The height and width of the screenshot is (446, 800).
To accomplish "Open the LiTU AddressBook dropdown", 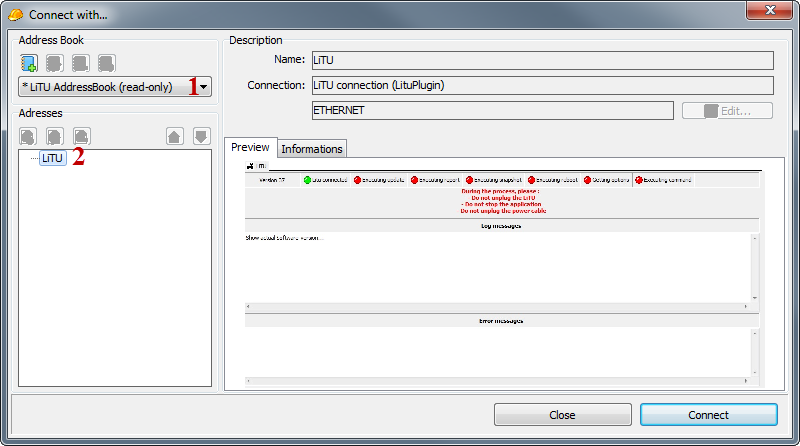I will click(x=204, y=87).
